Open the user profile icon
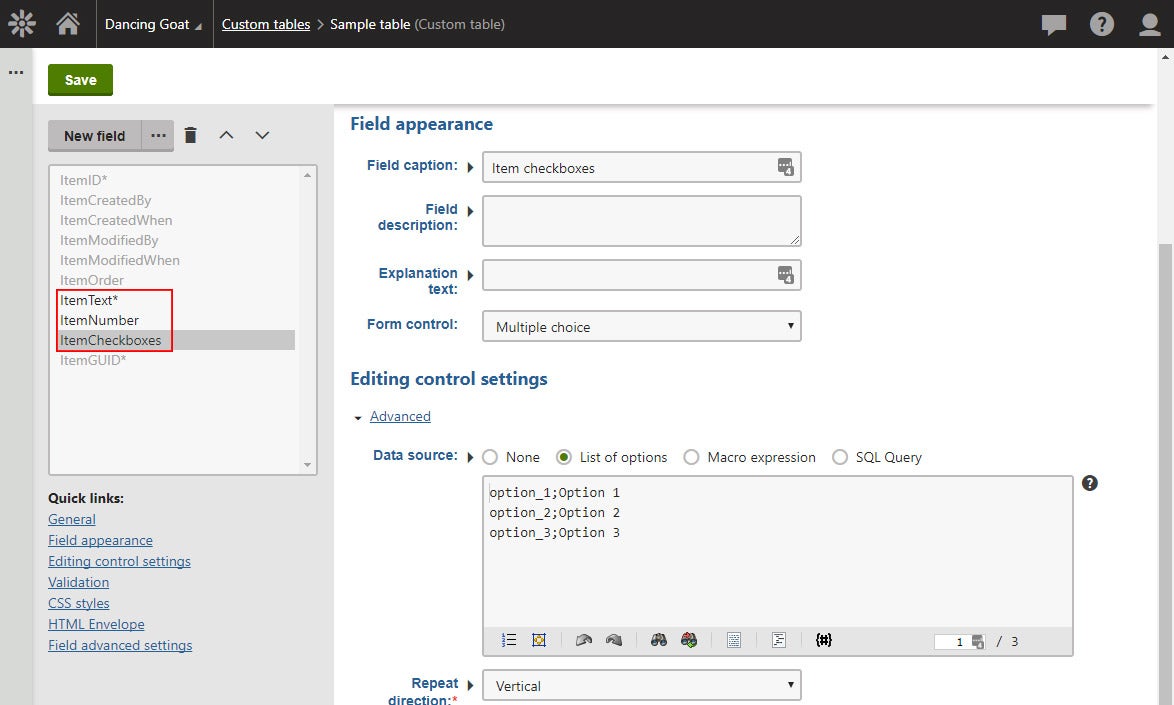This screenshot has height=705, width=1174. click(x=1149, y=24)
